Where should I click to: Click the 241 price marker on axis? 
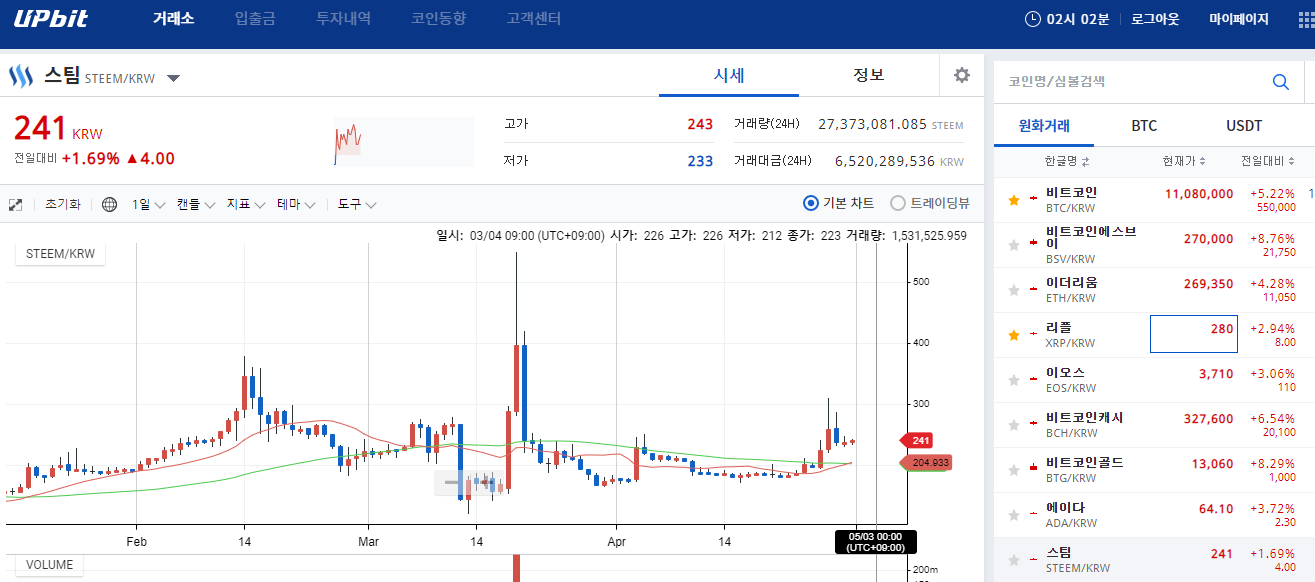tap(918, 440)
